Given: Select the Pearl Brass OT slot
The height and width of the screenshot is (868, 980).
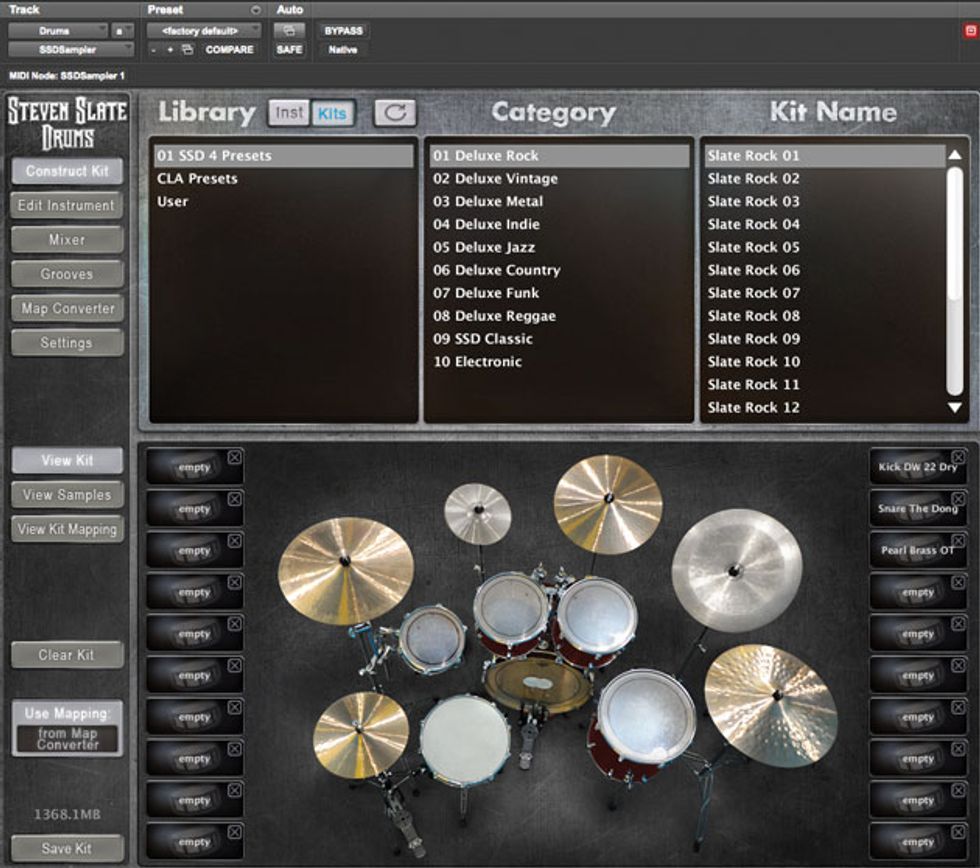Looking at the screenshot, I should coord(918,551).
